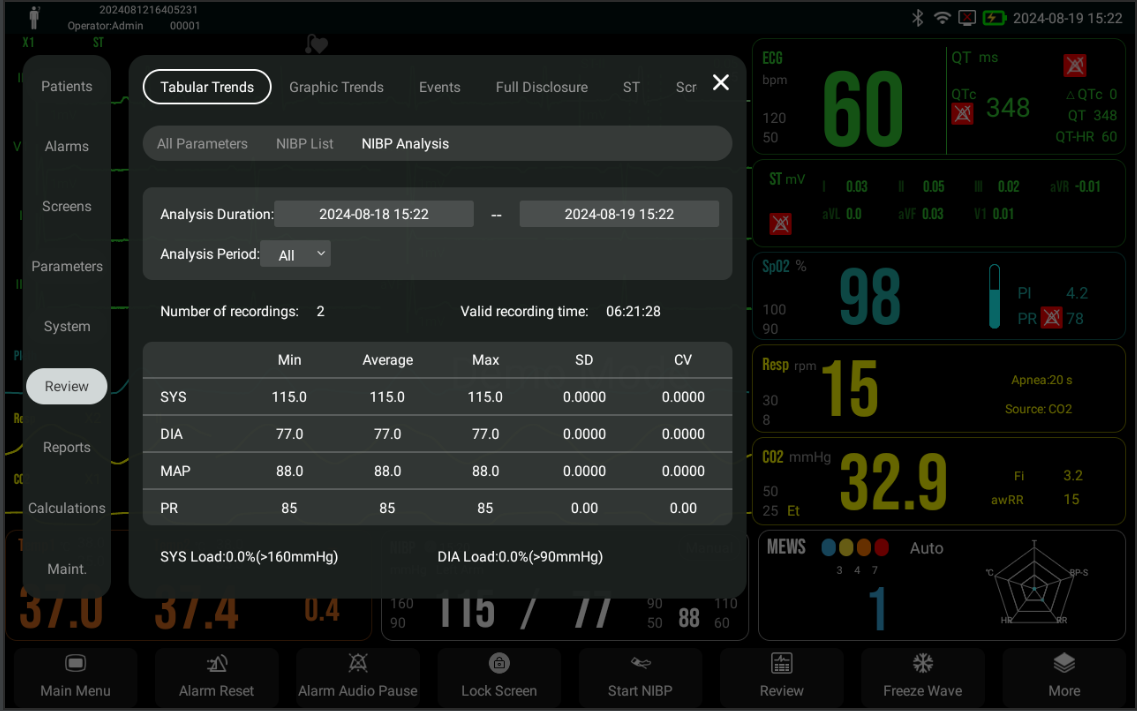Click the analysis start date field
The width and height of the screenshot is (1137, 711).
tap(373, 213)
